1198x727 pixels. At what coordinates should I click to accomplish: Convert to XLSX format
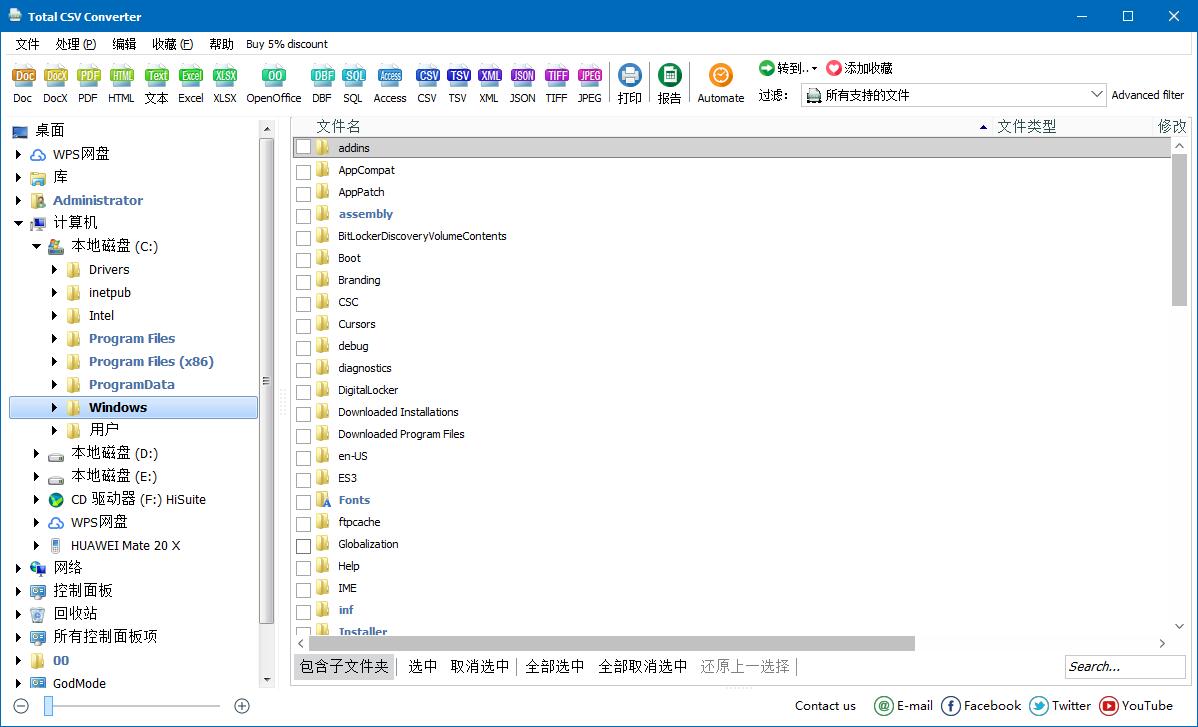pos(225,83)
